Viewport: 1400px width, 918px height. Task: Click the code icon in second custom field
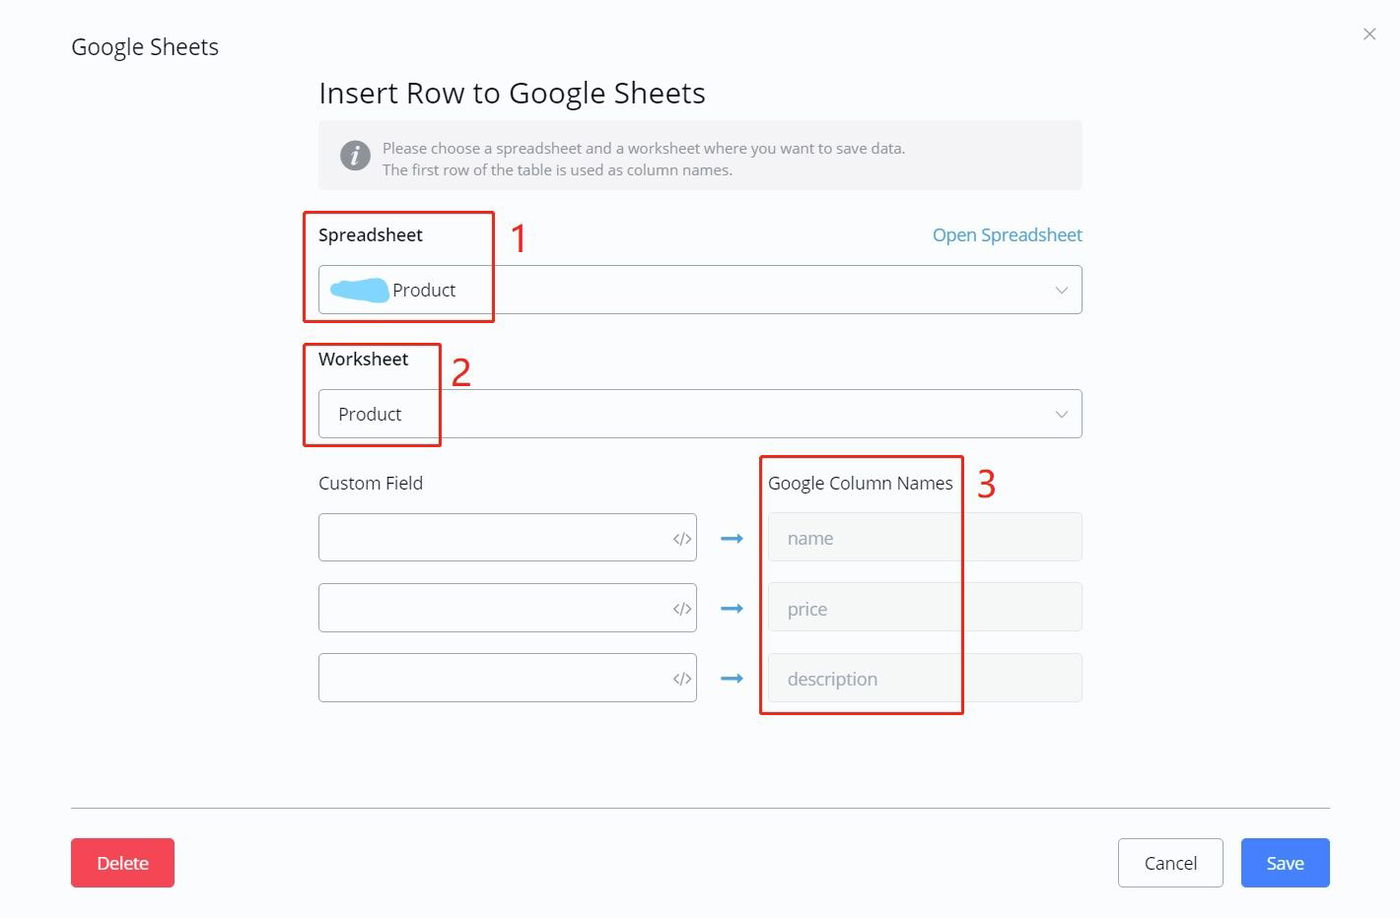(x=682, y=609)
